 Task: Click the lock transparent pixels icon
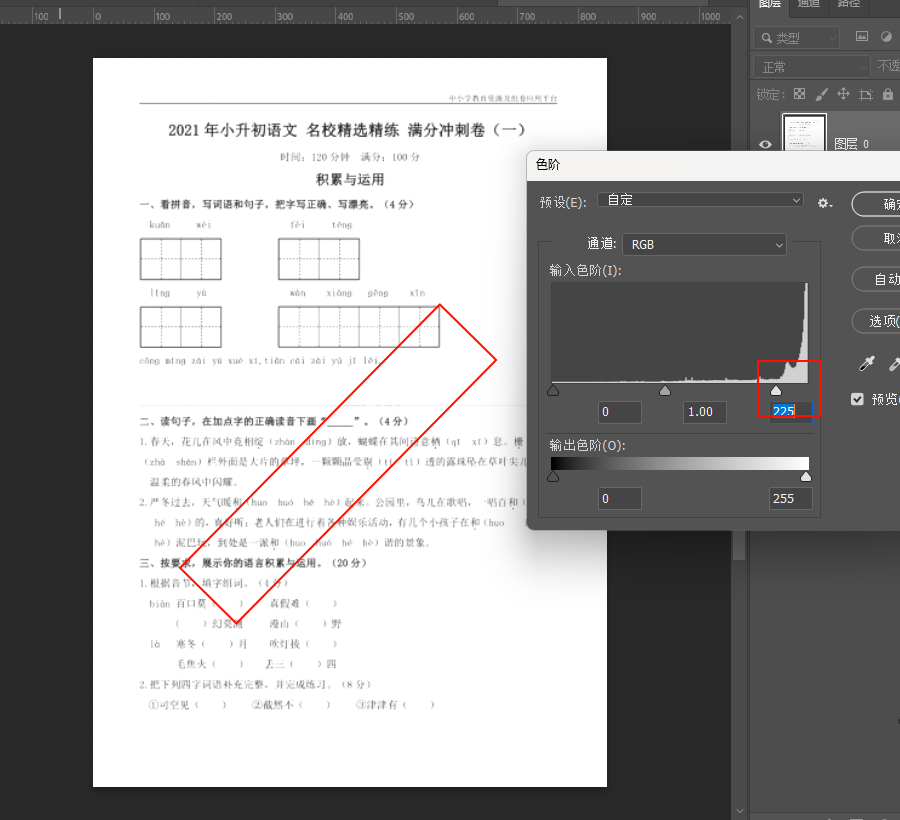point(799,94)
